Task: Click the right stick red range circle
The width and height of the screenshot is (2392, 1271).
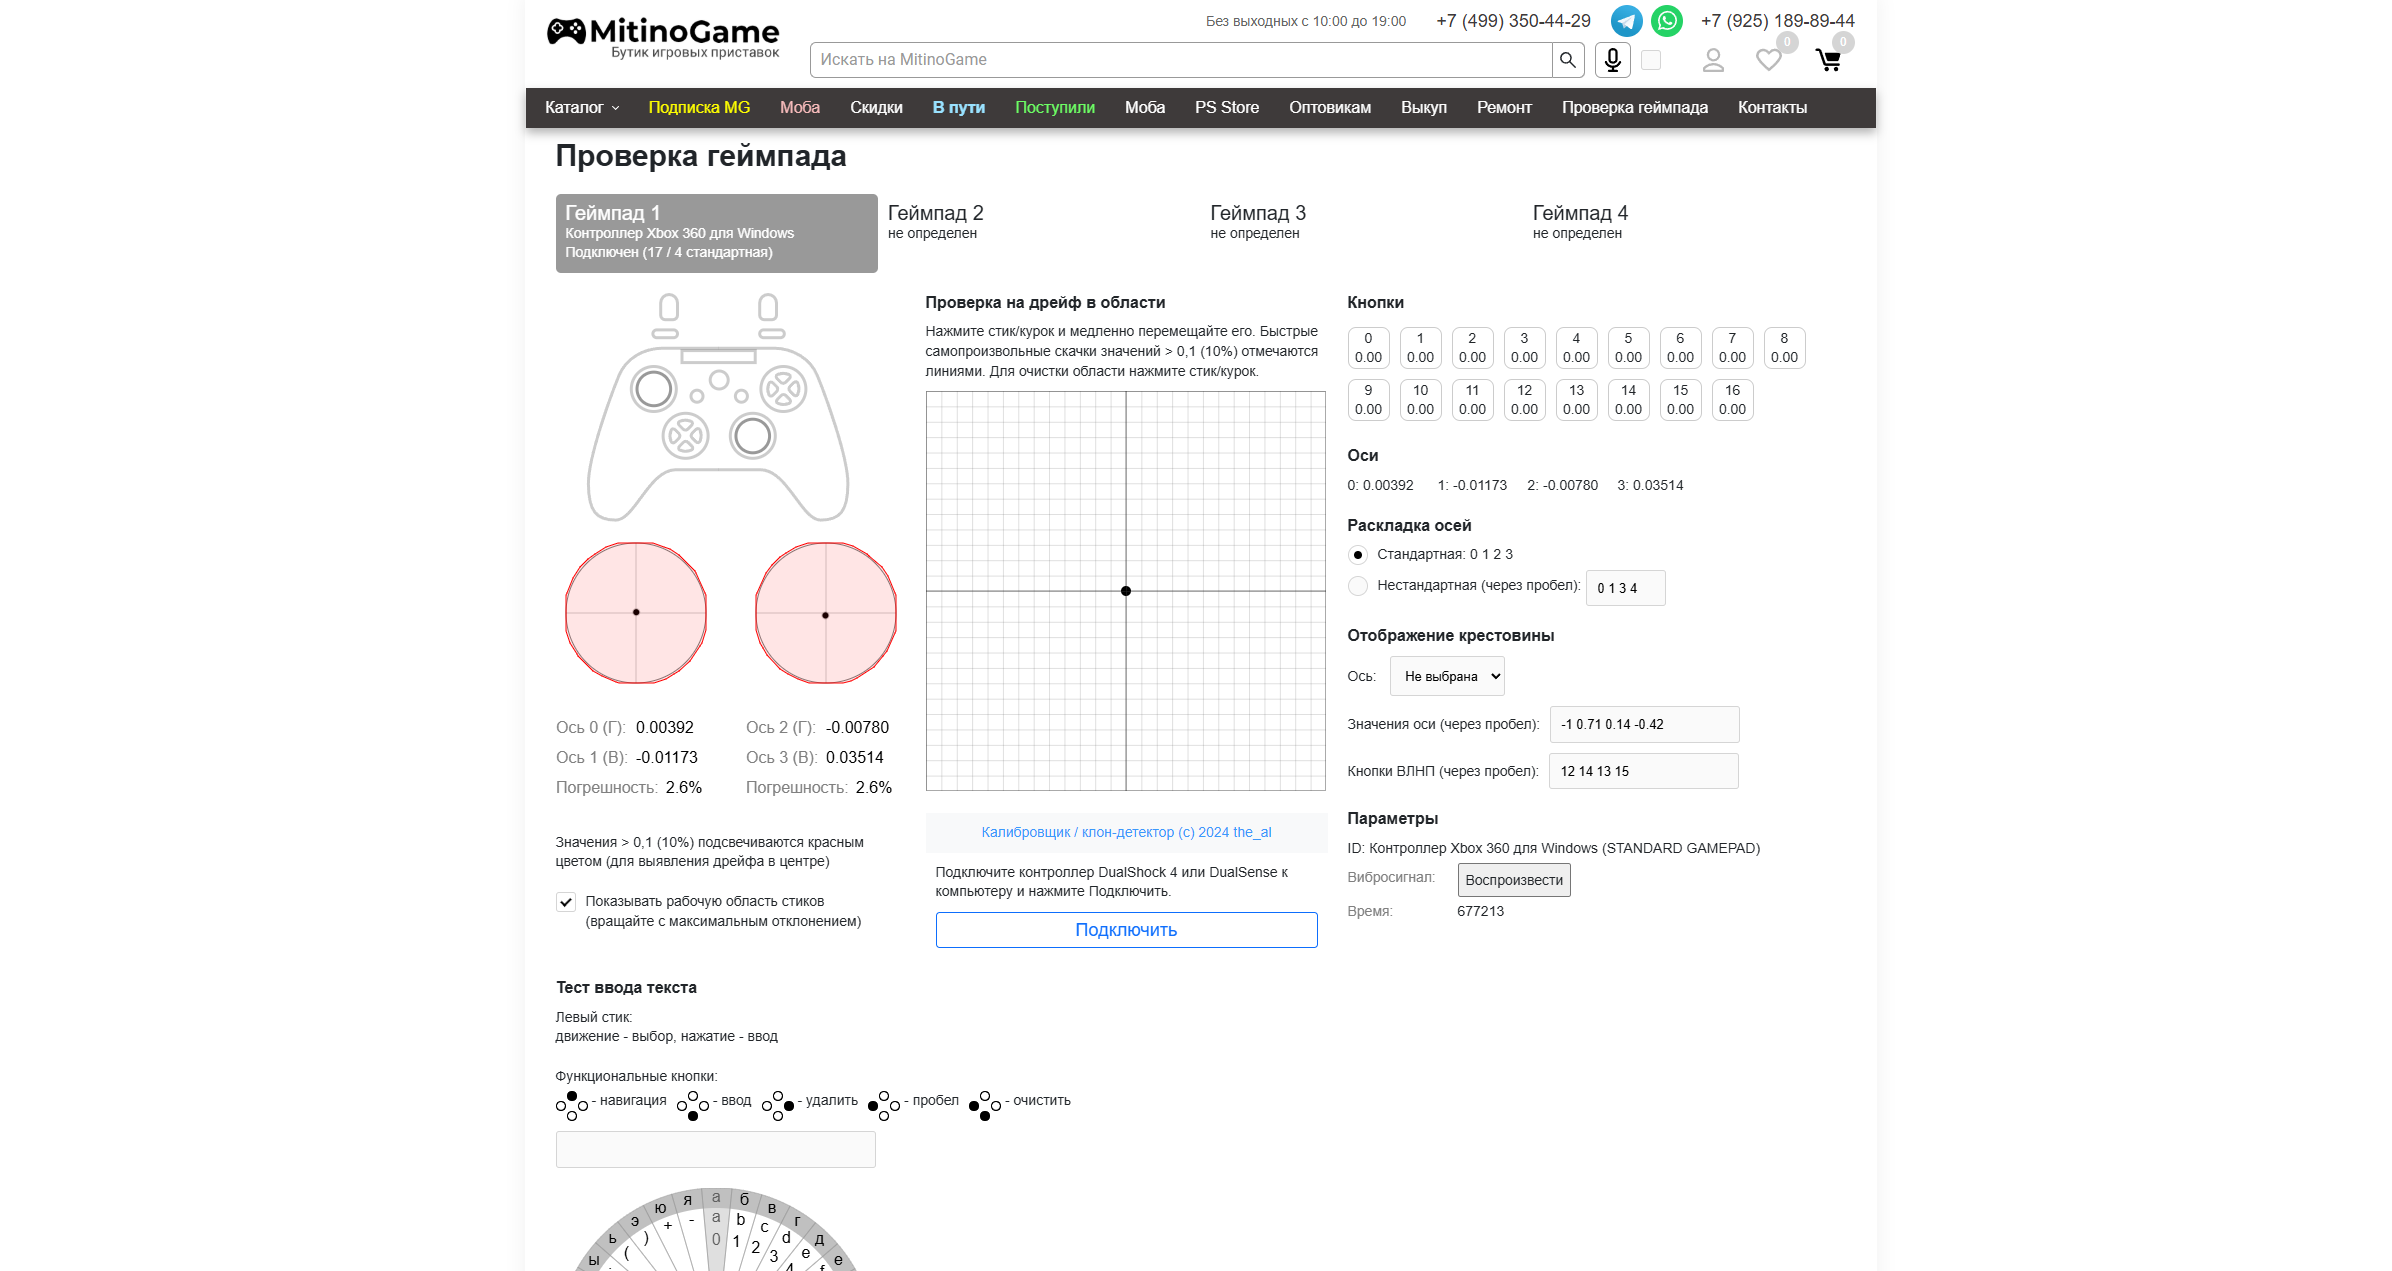Action: click(x=826, y=613)
